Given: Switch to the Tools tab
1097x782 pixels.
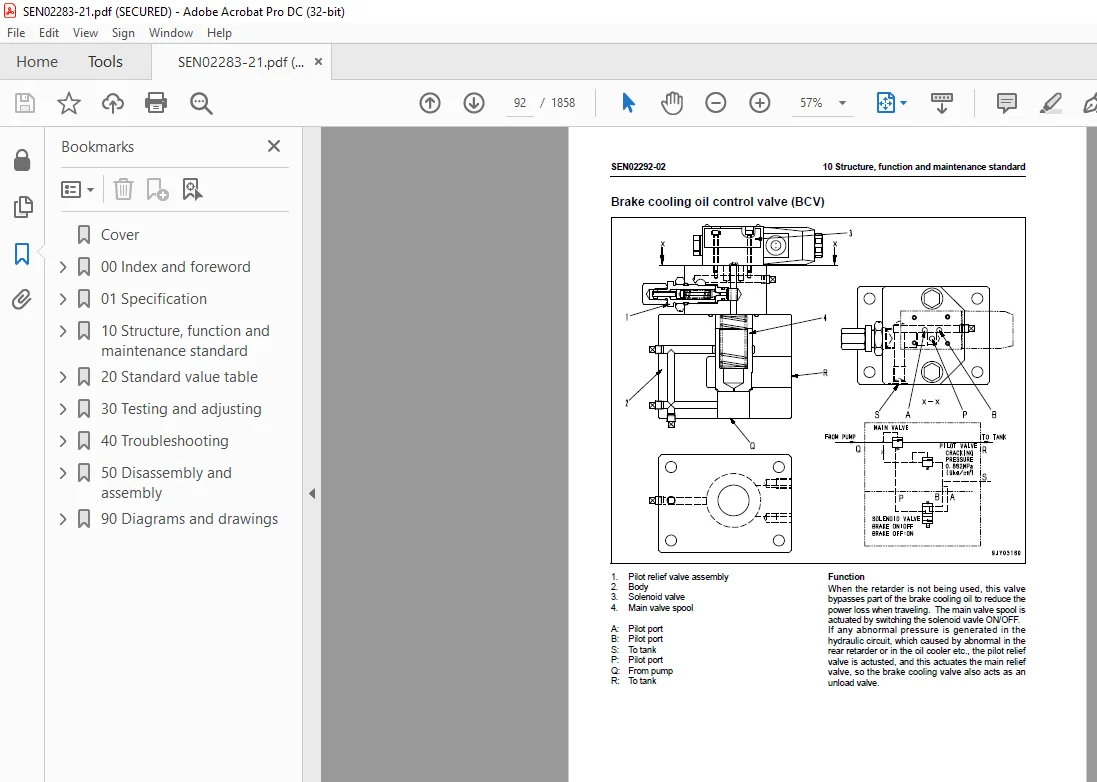Looking at the screenshot, I should pyautogui.click(x=105, y=62).
